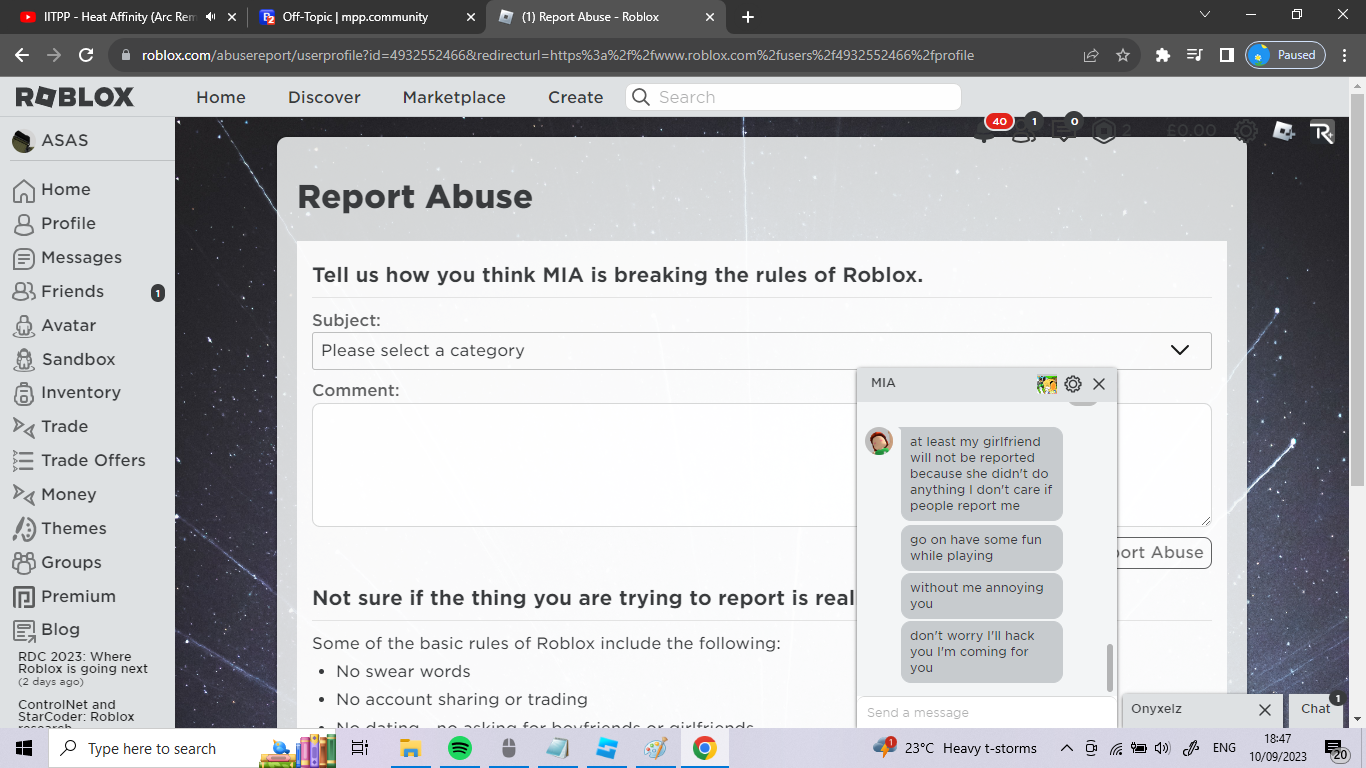The image size is (1366, 768).
Task: Click the R+ extension icon in header
Action: point(1322,132)
